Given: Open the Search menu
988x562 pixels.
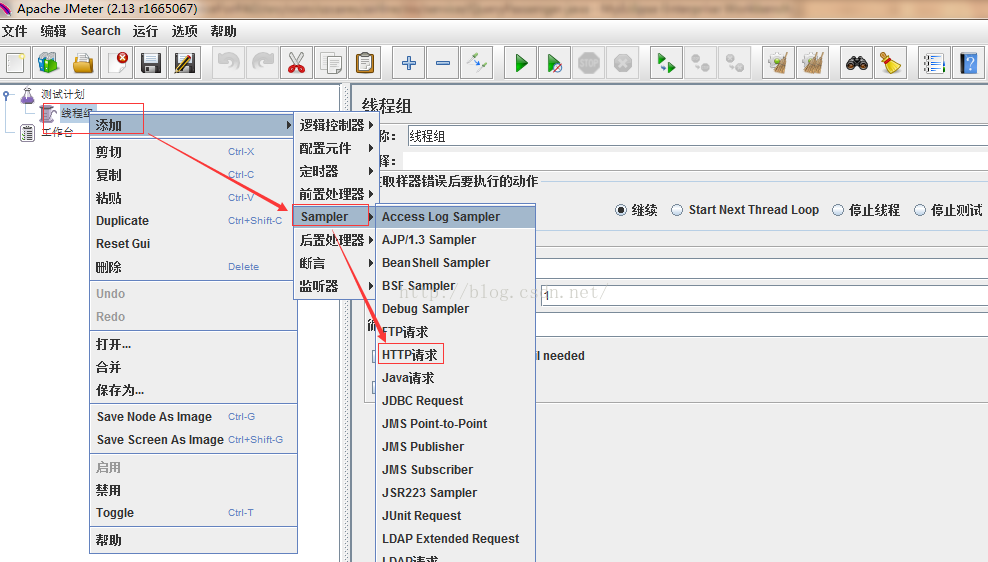Looking at the screenshot, I should click(x=101, y=31).
